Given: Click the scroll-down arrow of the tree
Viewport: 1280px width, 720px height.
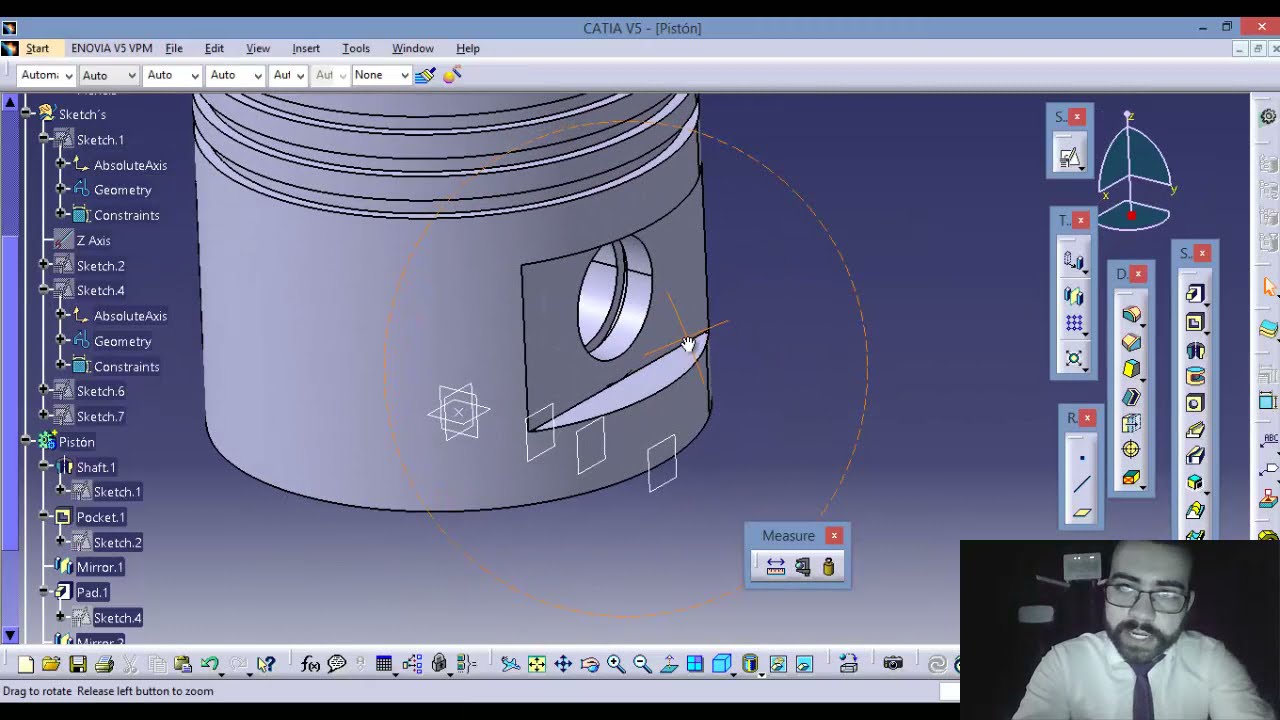Looking at the screenshot, I should point(10,635).
